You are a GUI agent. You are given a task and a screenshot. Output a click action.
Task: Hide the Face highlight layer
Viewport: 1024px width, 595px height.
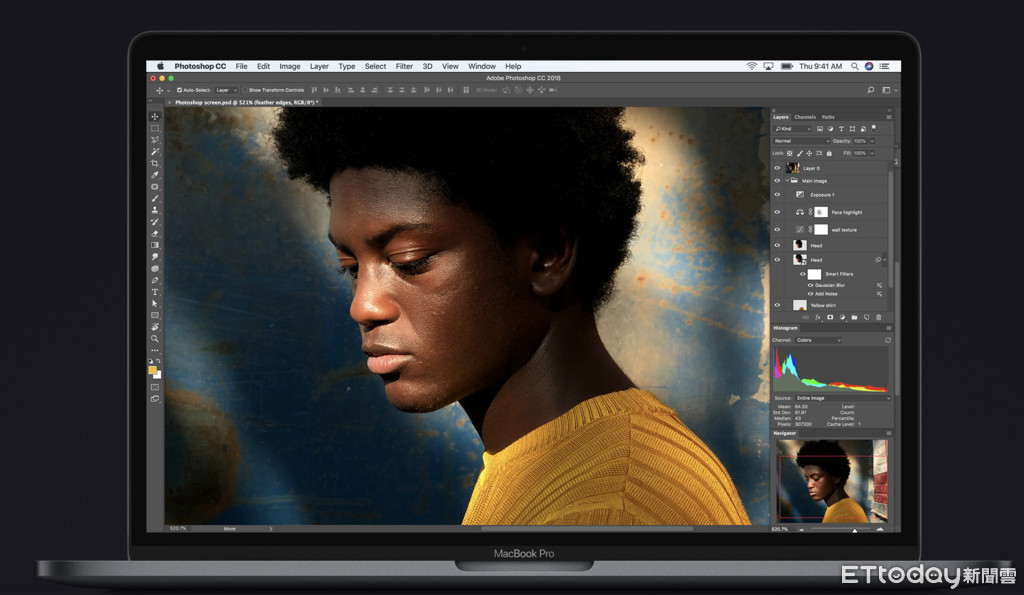pyautogui.click(x=777, y=212)
